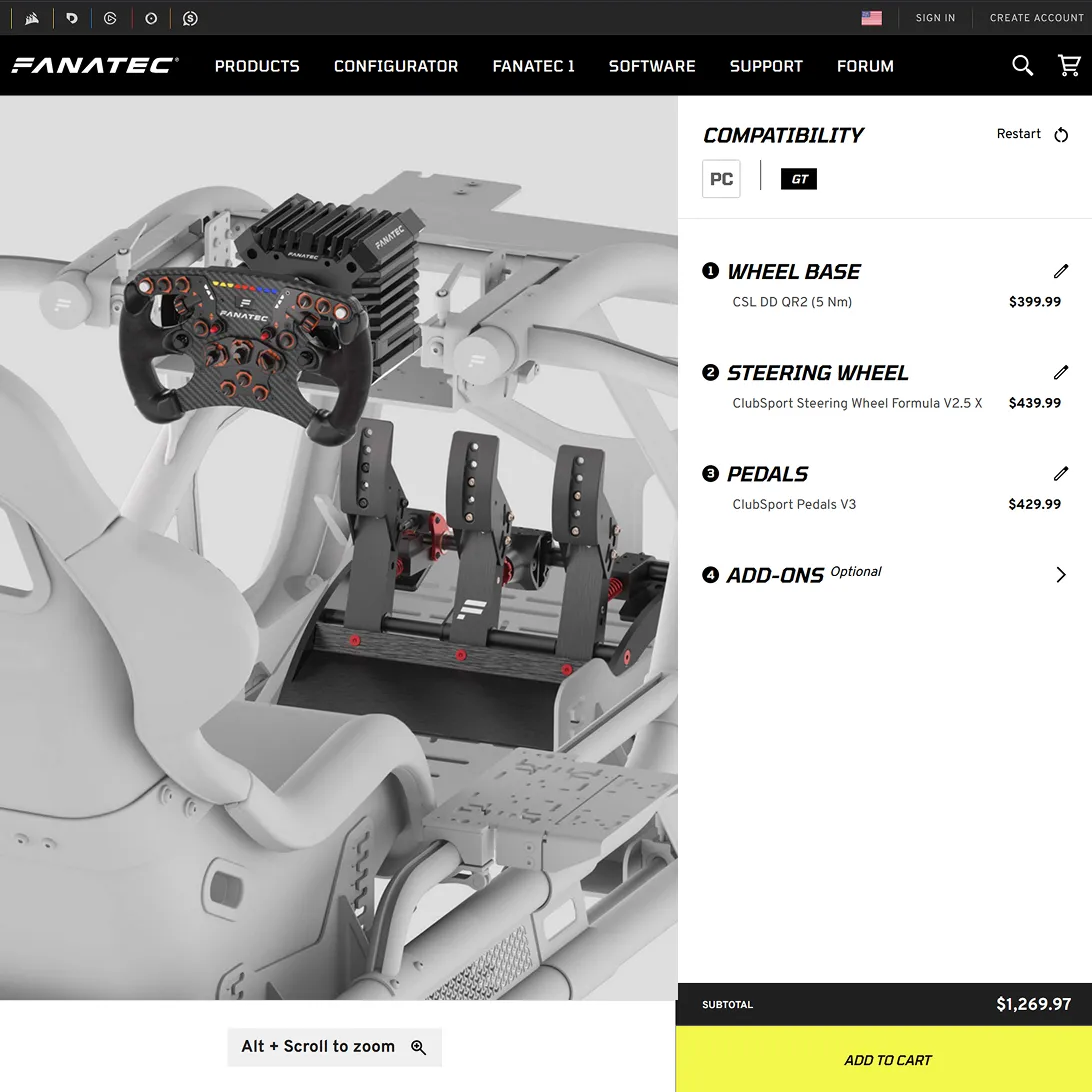
Task: Open the Software menu item
Action: pos(652,66)
